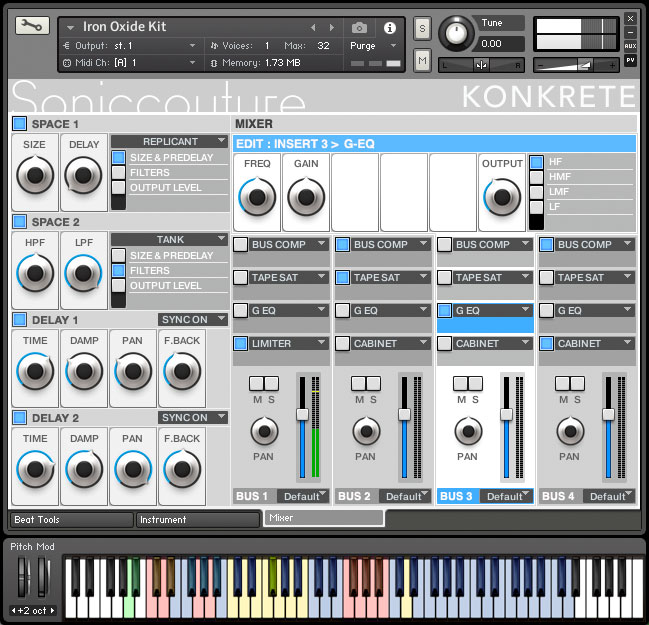Select the Mixer tab
The image size is (649, 625).
pyautogui.click(x=324, y=518)
